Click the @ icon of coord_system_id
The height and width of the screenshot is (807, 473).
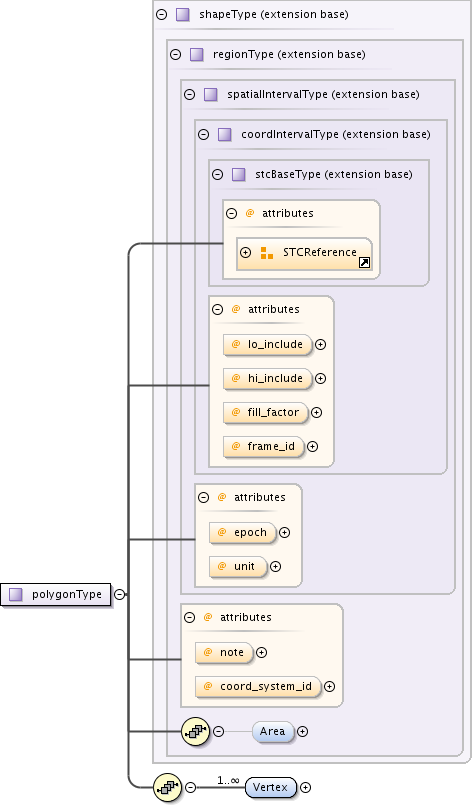tap(208, 686)
